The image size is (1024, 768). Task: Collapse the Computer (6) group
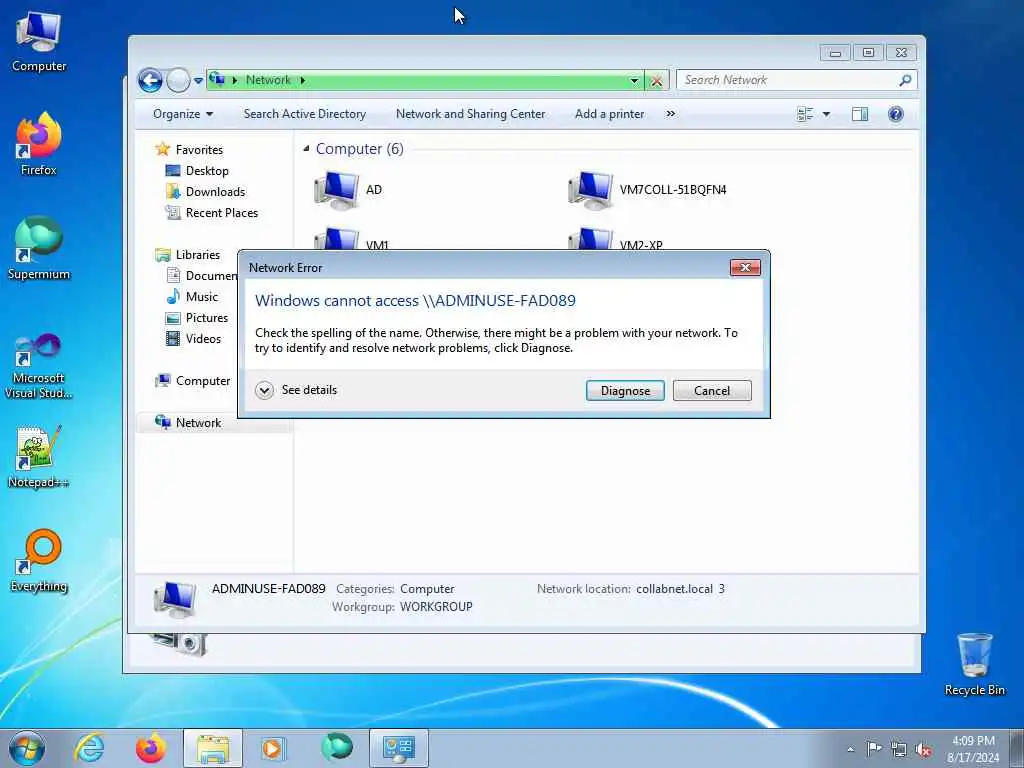click(306, 149)
